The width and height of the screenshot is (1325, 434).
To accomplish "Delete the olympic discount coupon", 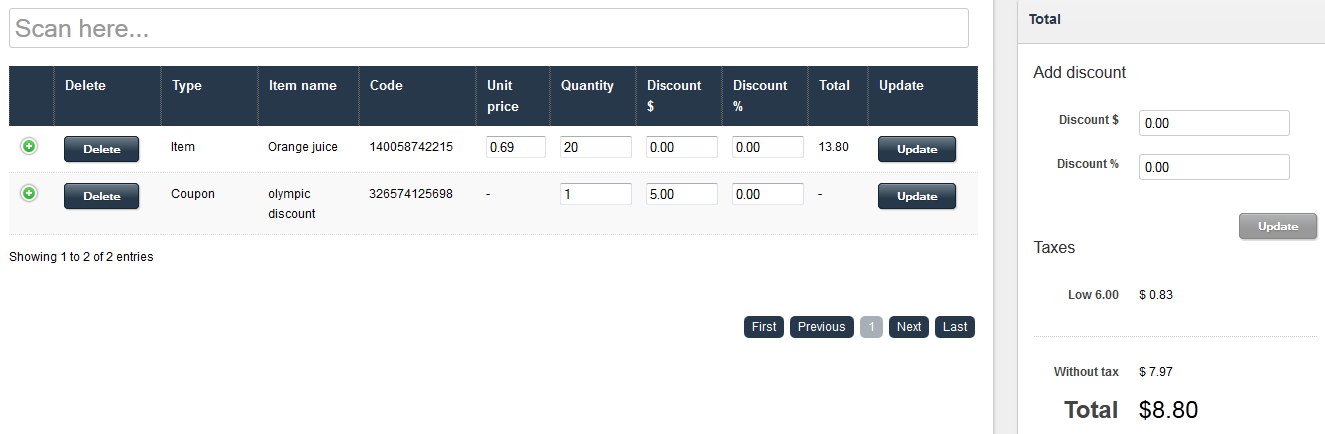I will pyautogui.click(x=101, y=196).
